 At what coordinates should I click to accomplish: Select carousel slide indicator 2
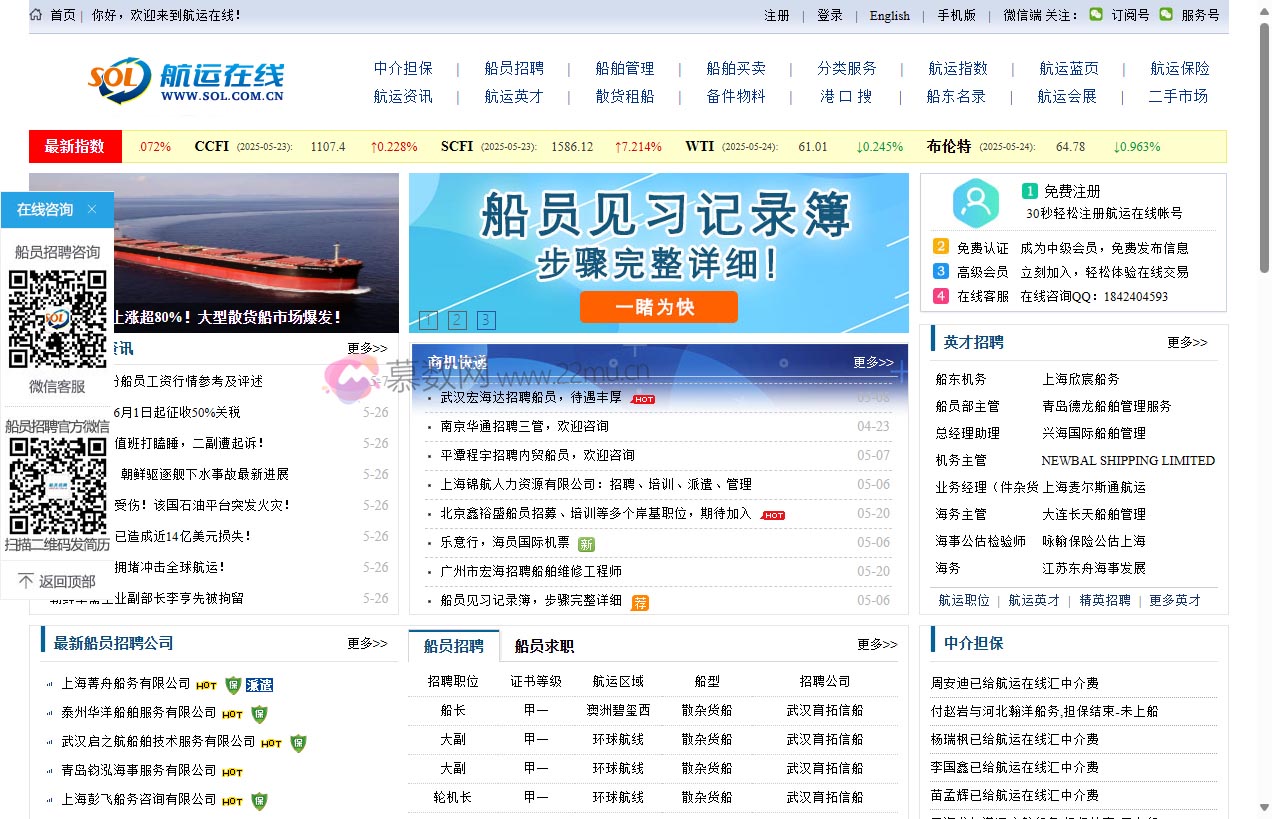click(457, 320)
